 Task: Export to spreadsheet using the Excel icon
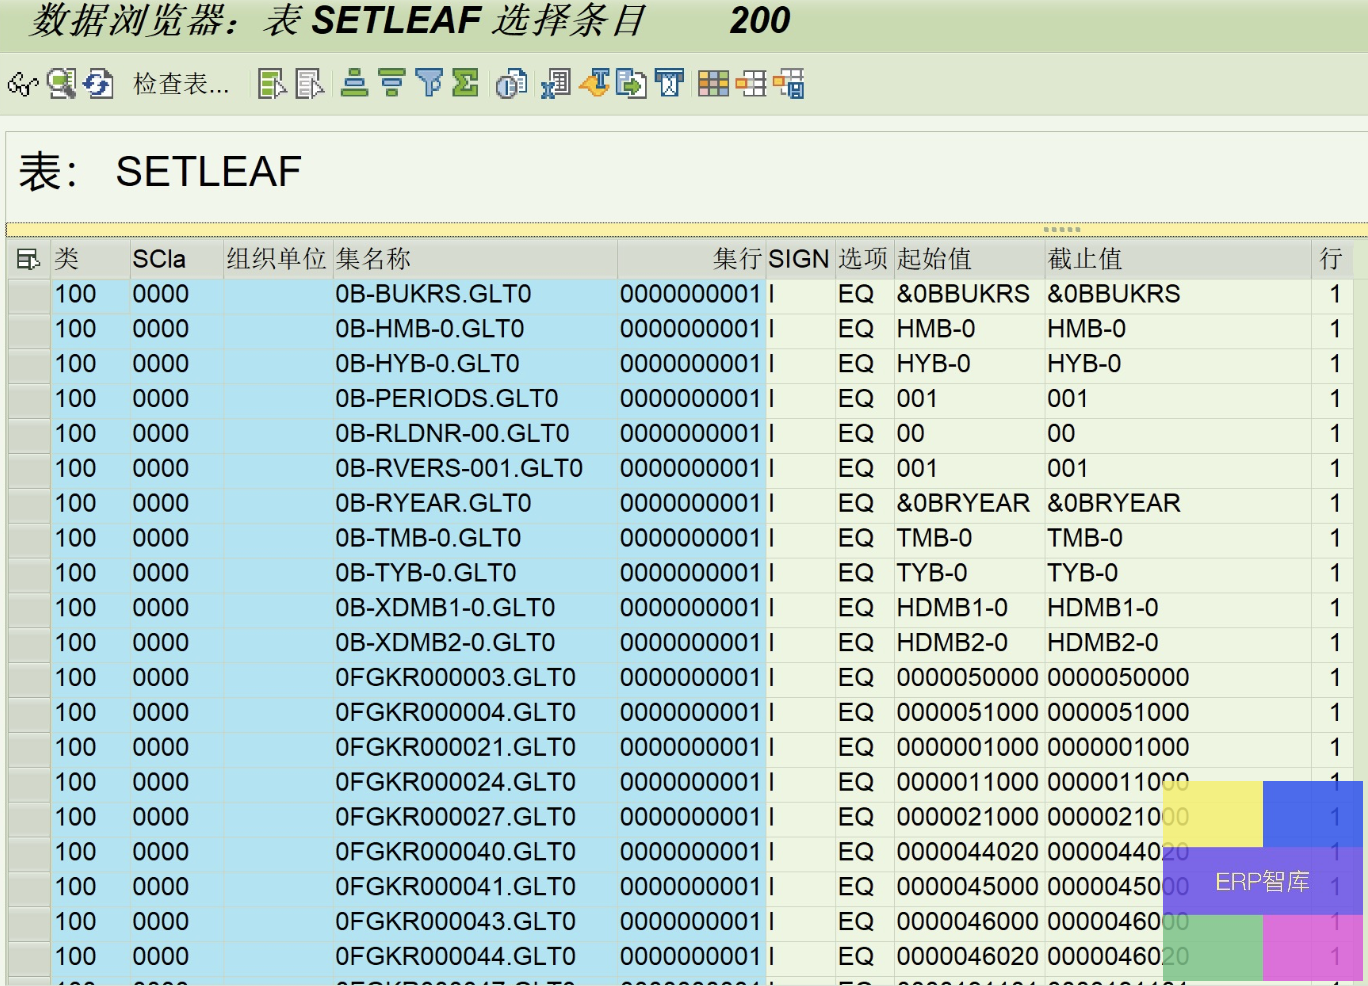pyautogui.click(x=555, y=84)
